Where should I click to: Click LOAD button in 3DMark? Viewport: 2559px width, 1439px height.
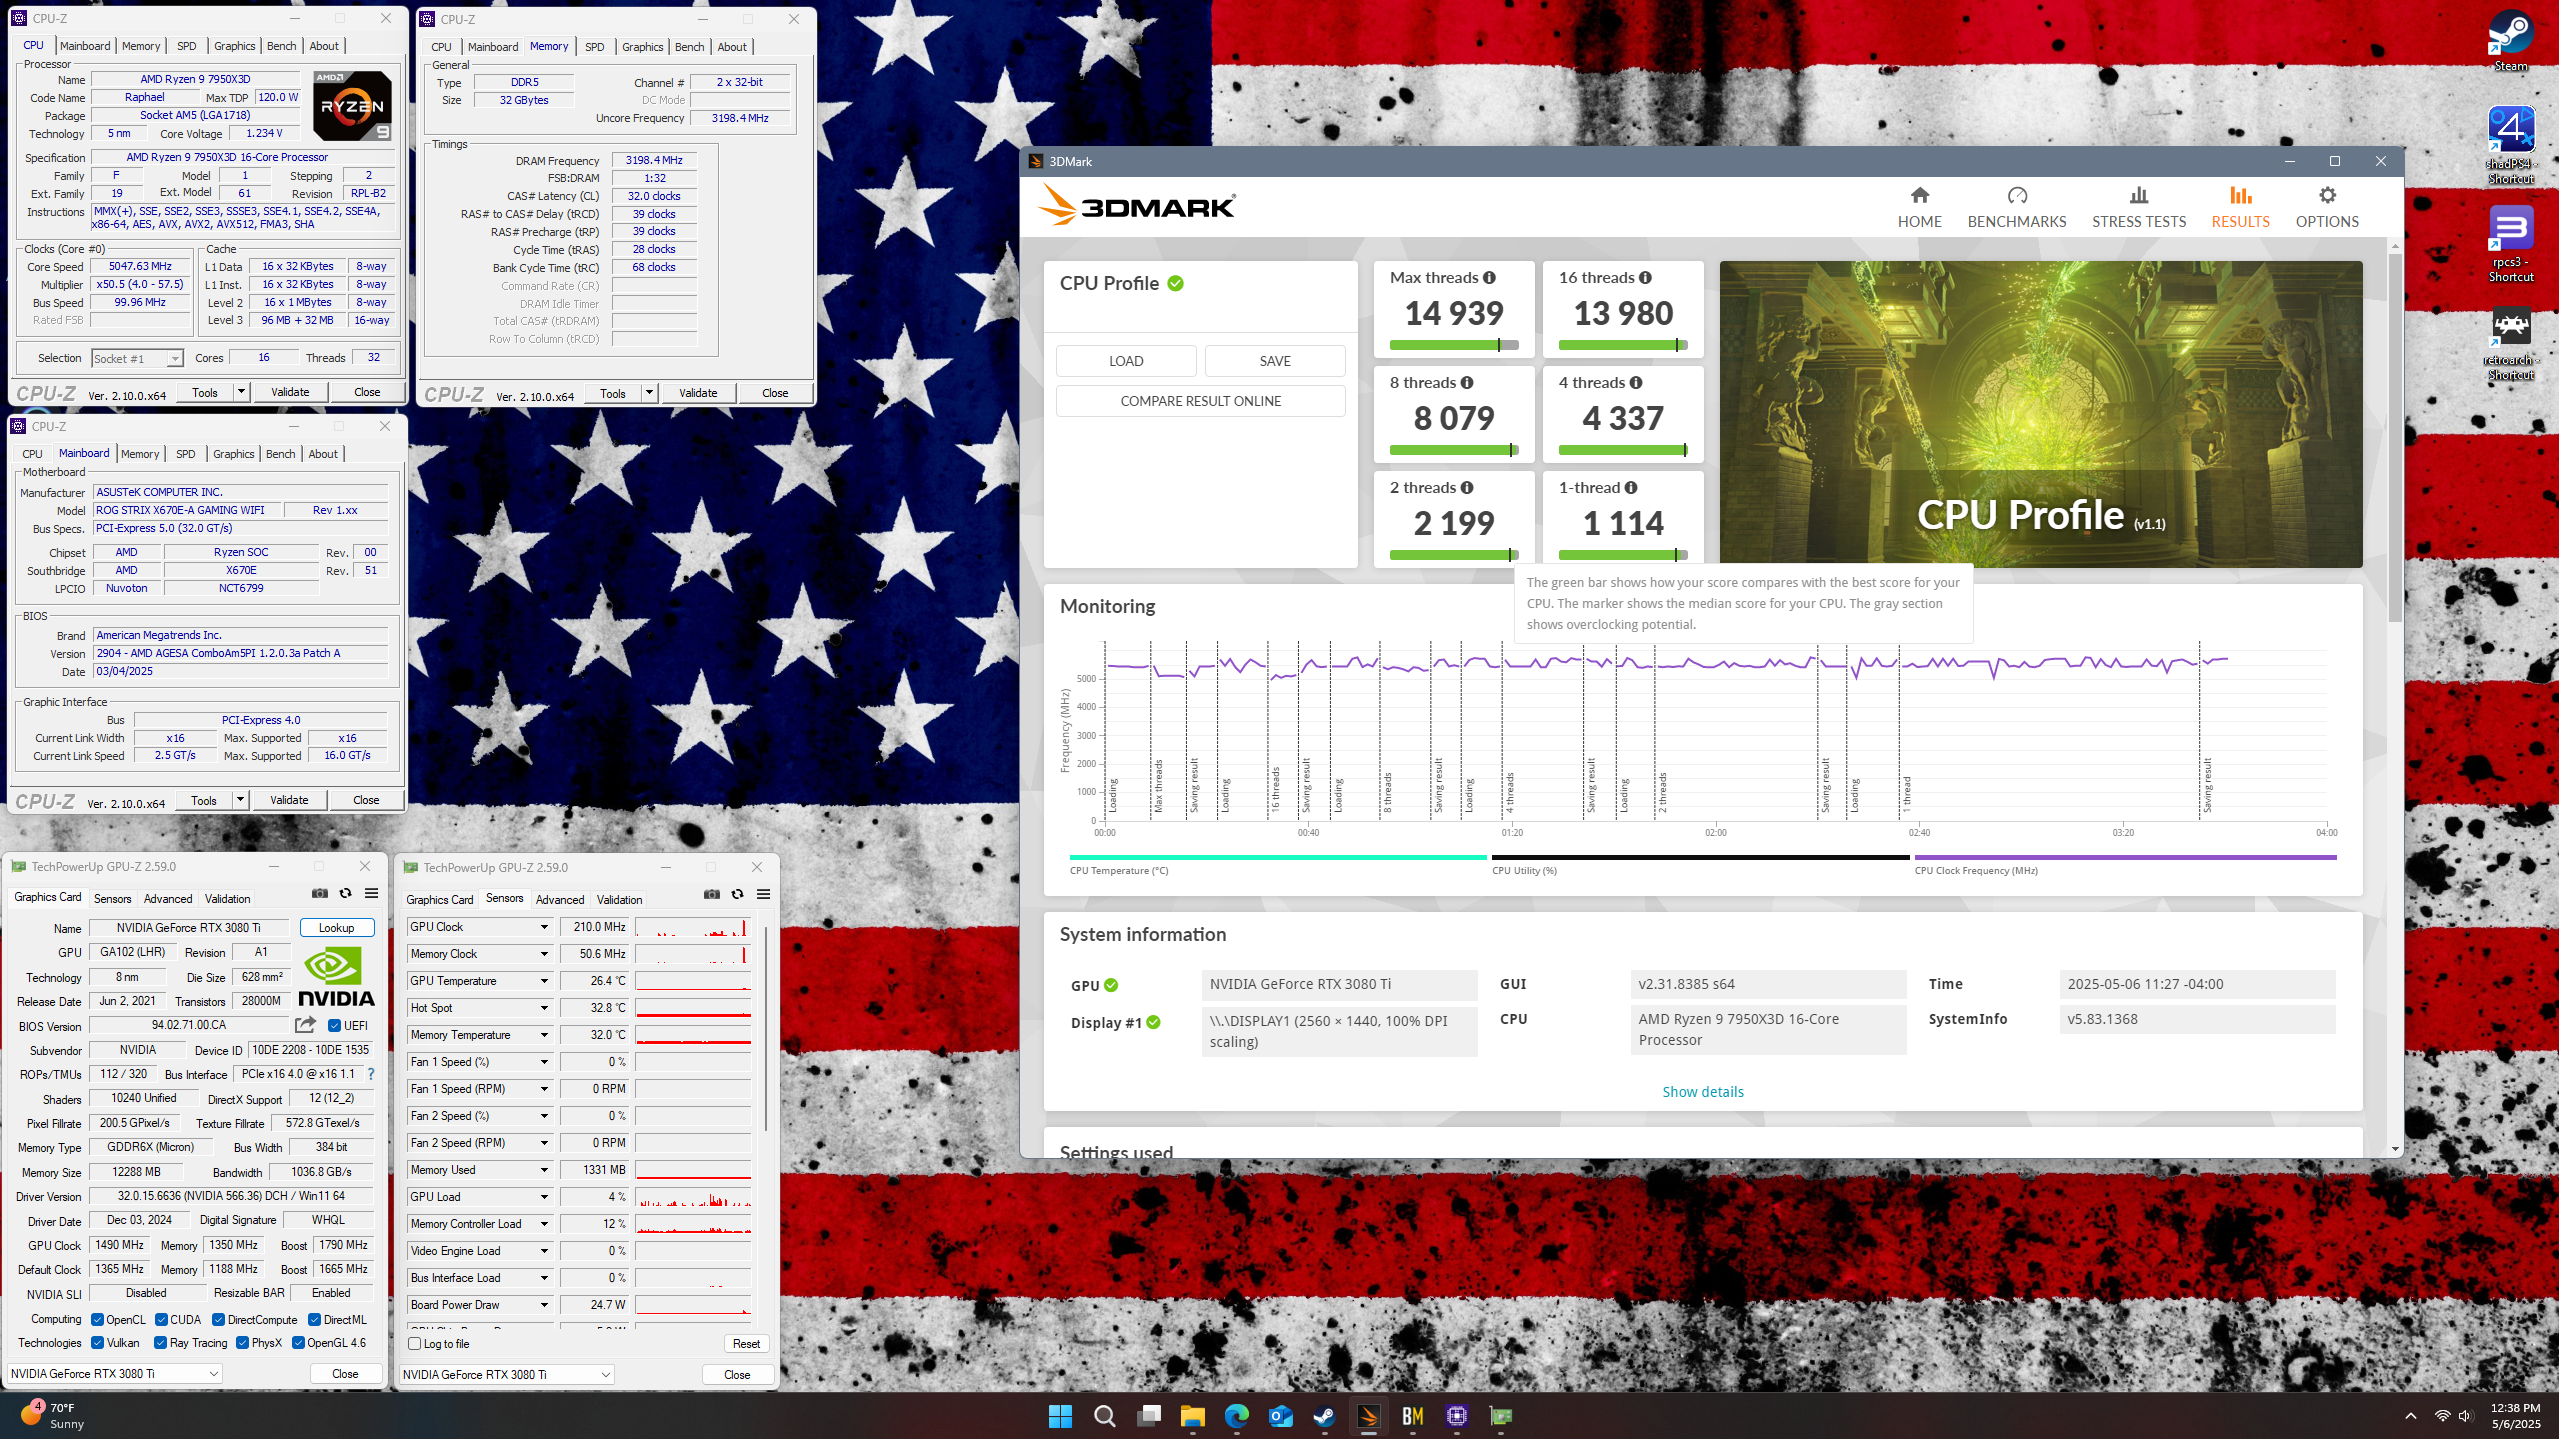tap(1126, 361)
